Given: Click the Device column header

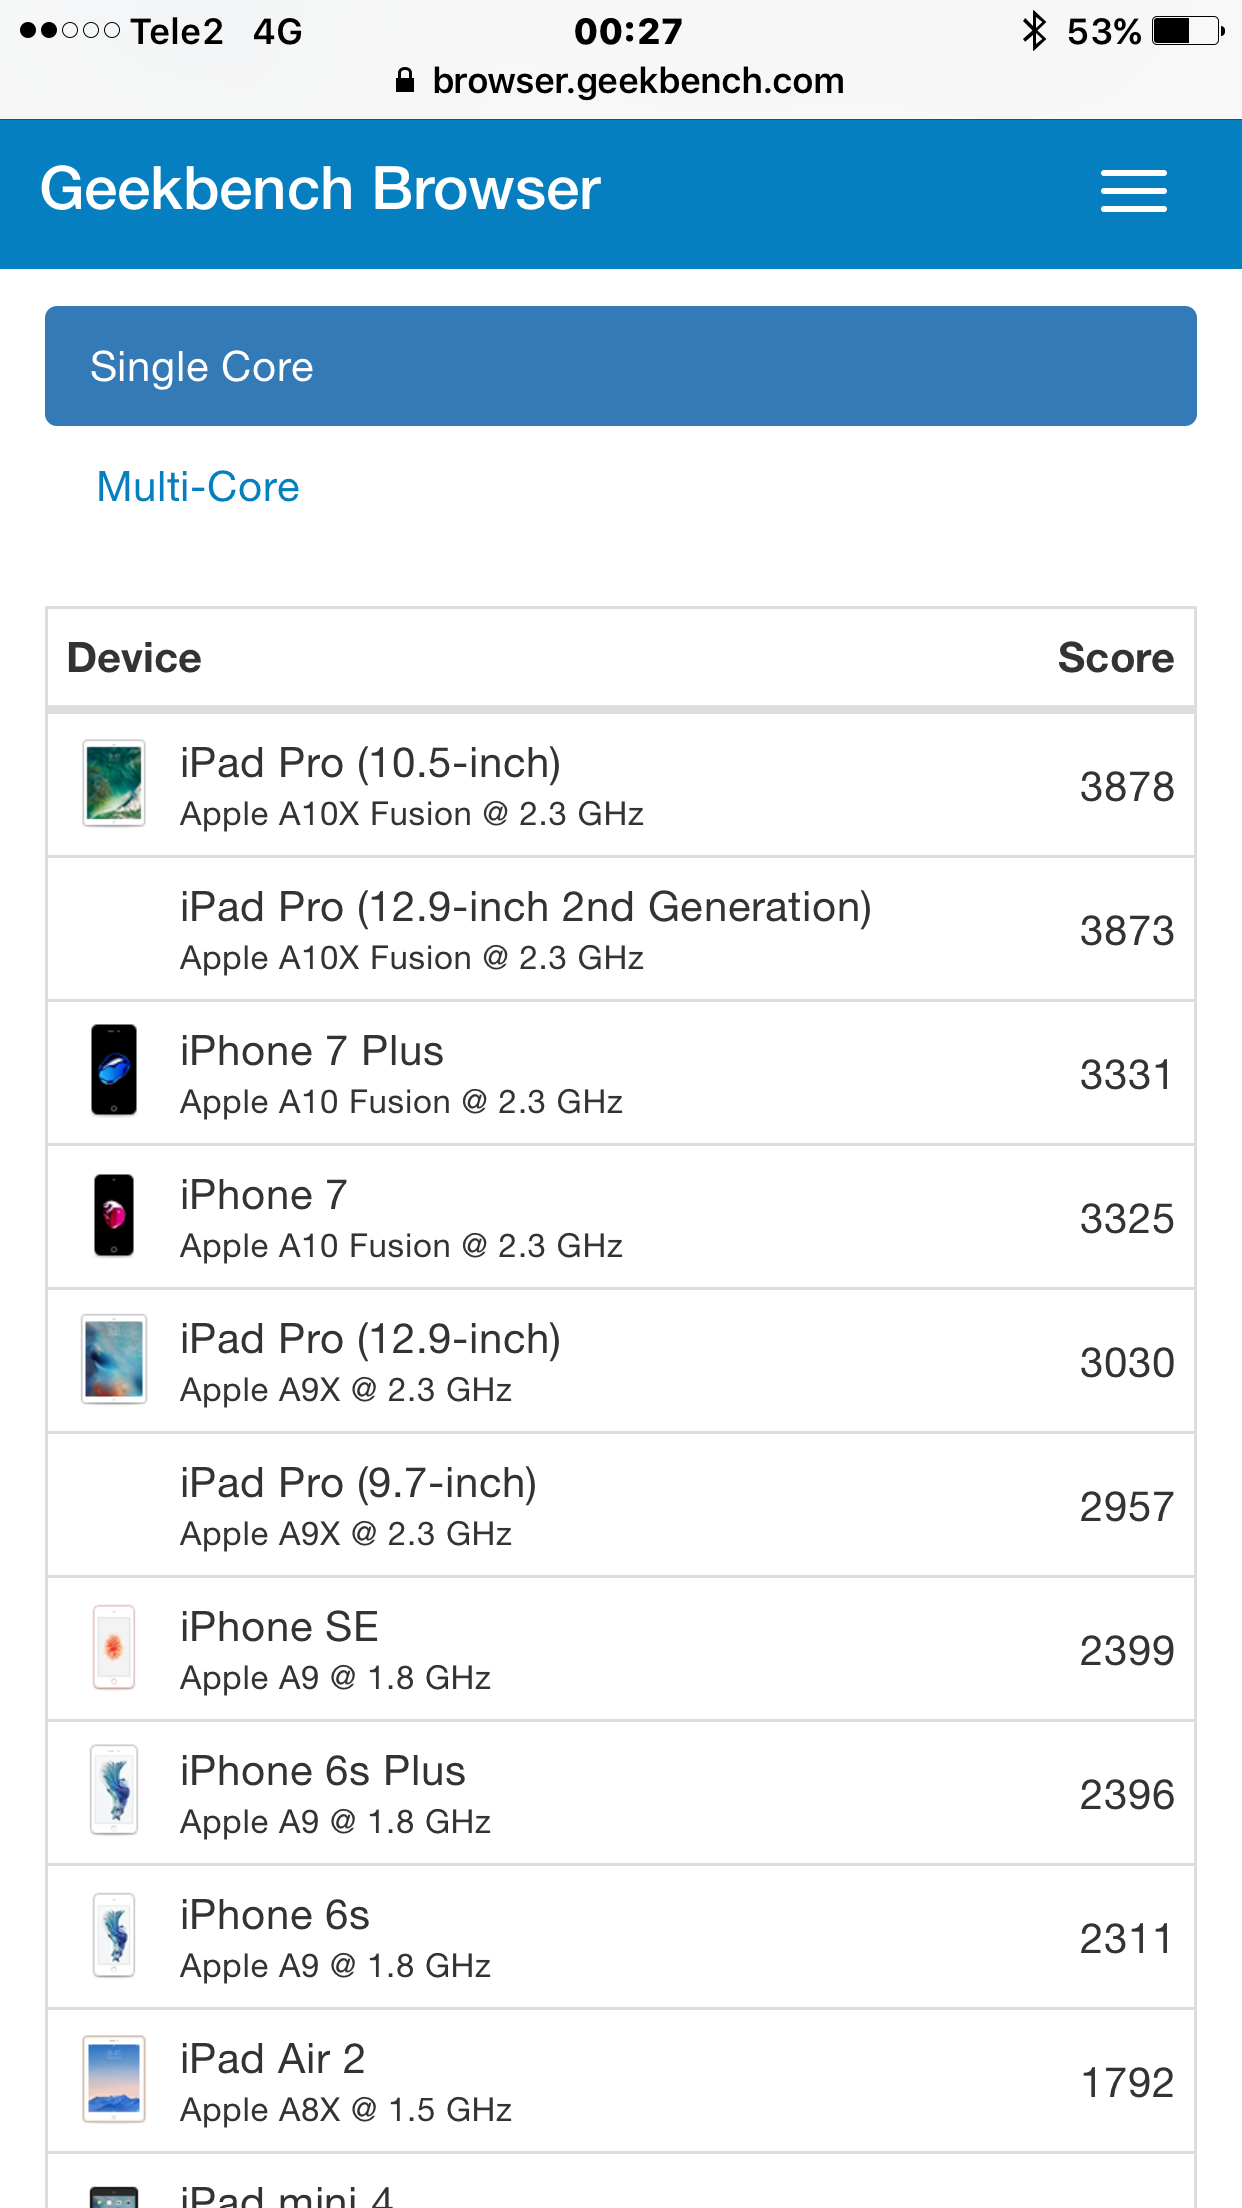Looking at the screenshot, I should (134, 658).
